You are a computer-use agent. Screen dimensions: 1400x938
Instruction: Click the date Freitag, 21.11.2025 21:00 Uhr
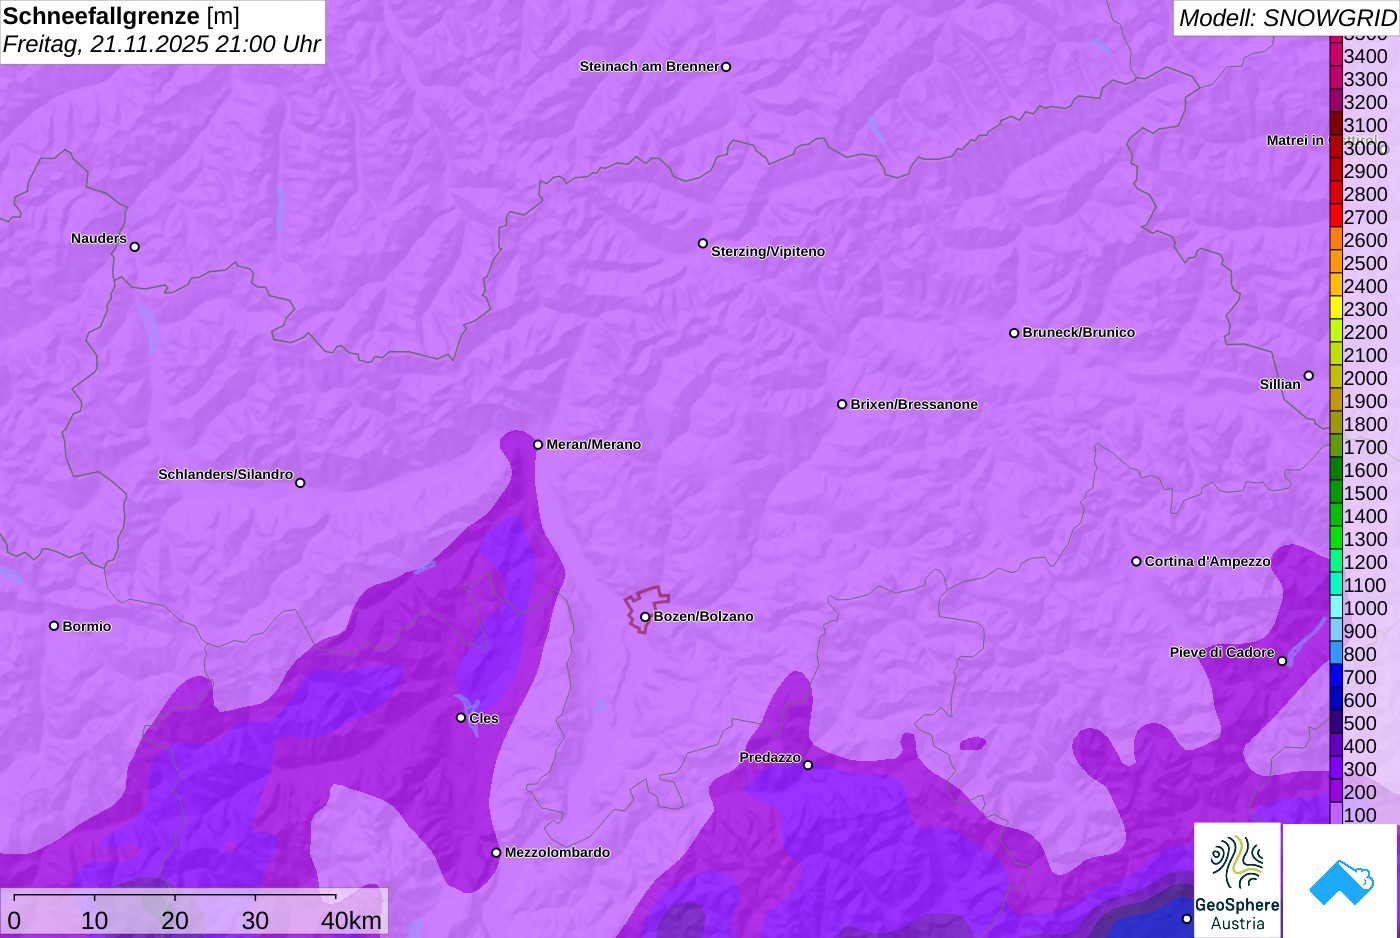(x=162, y=44)
